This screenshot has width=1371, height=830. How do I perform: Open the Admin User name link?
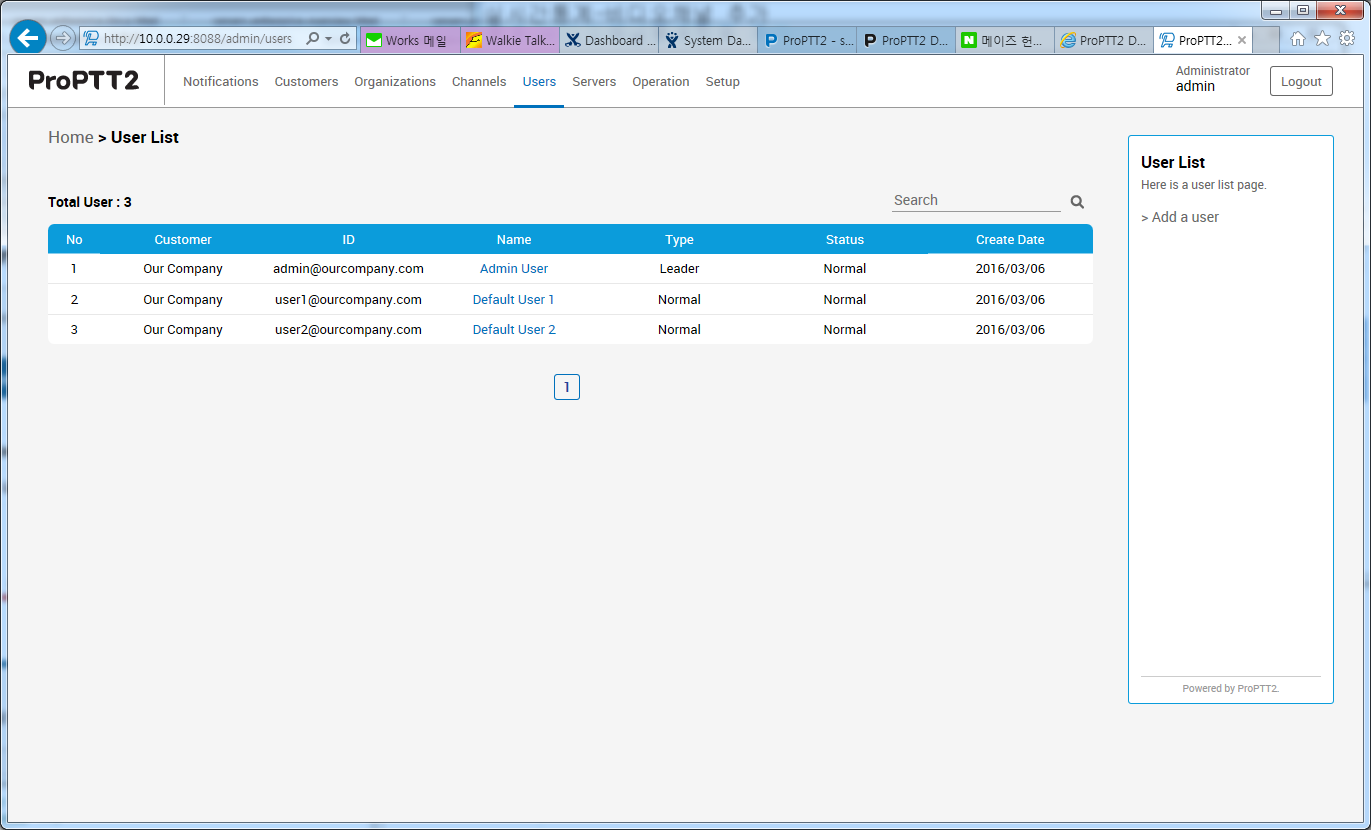pyautogui.click(x=514, y=269)
